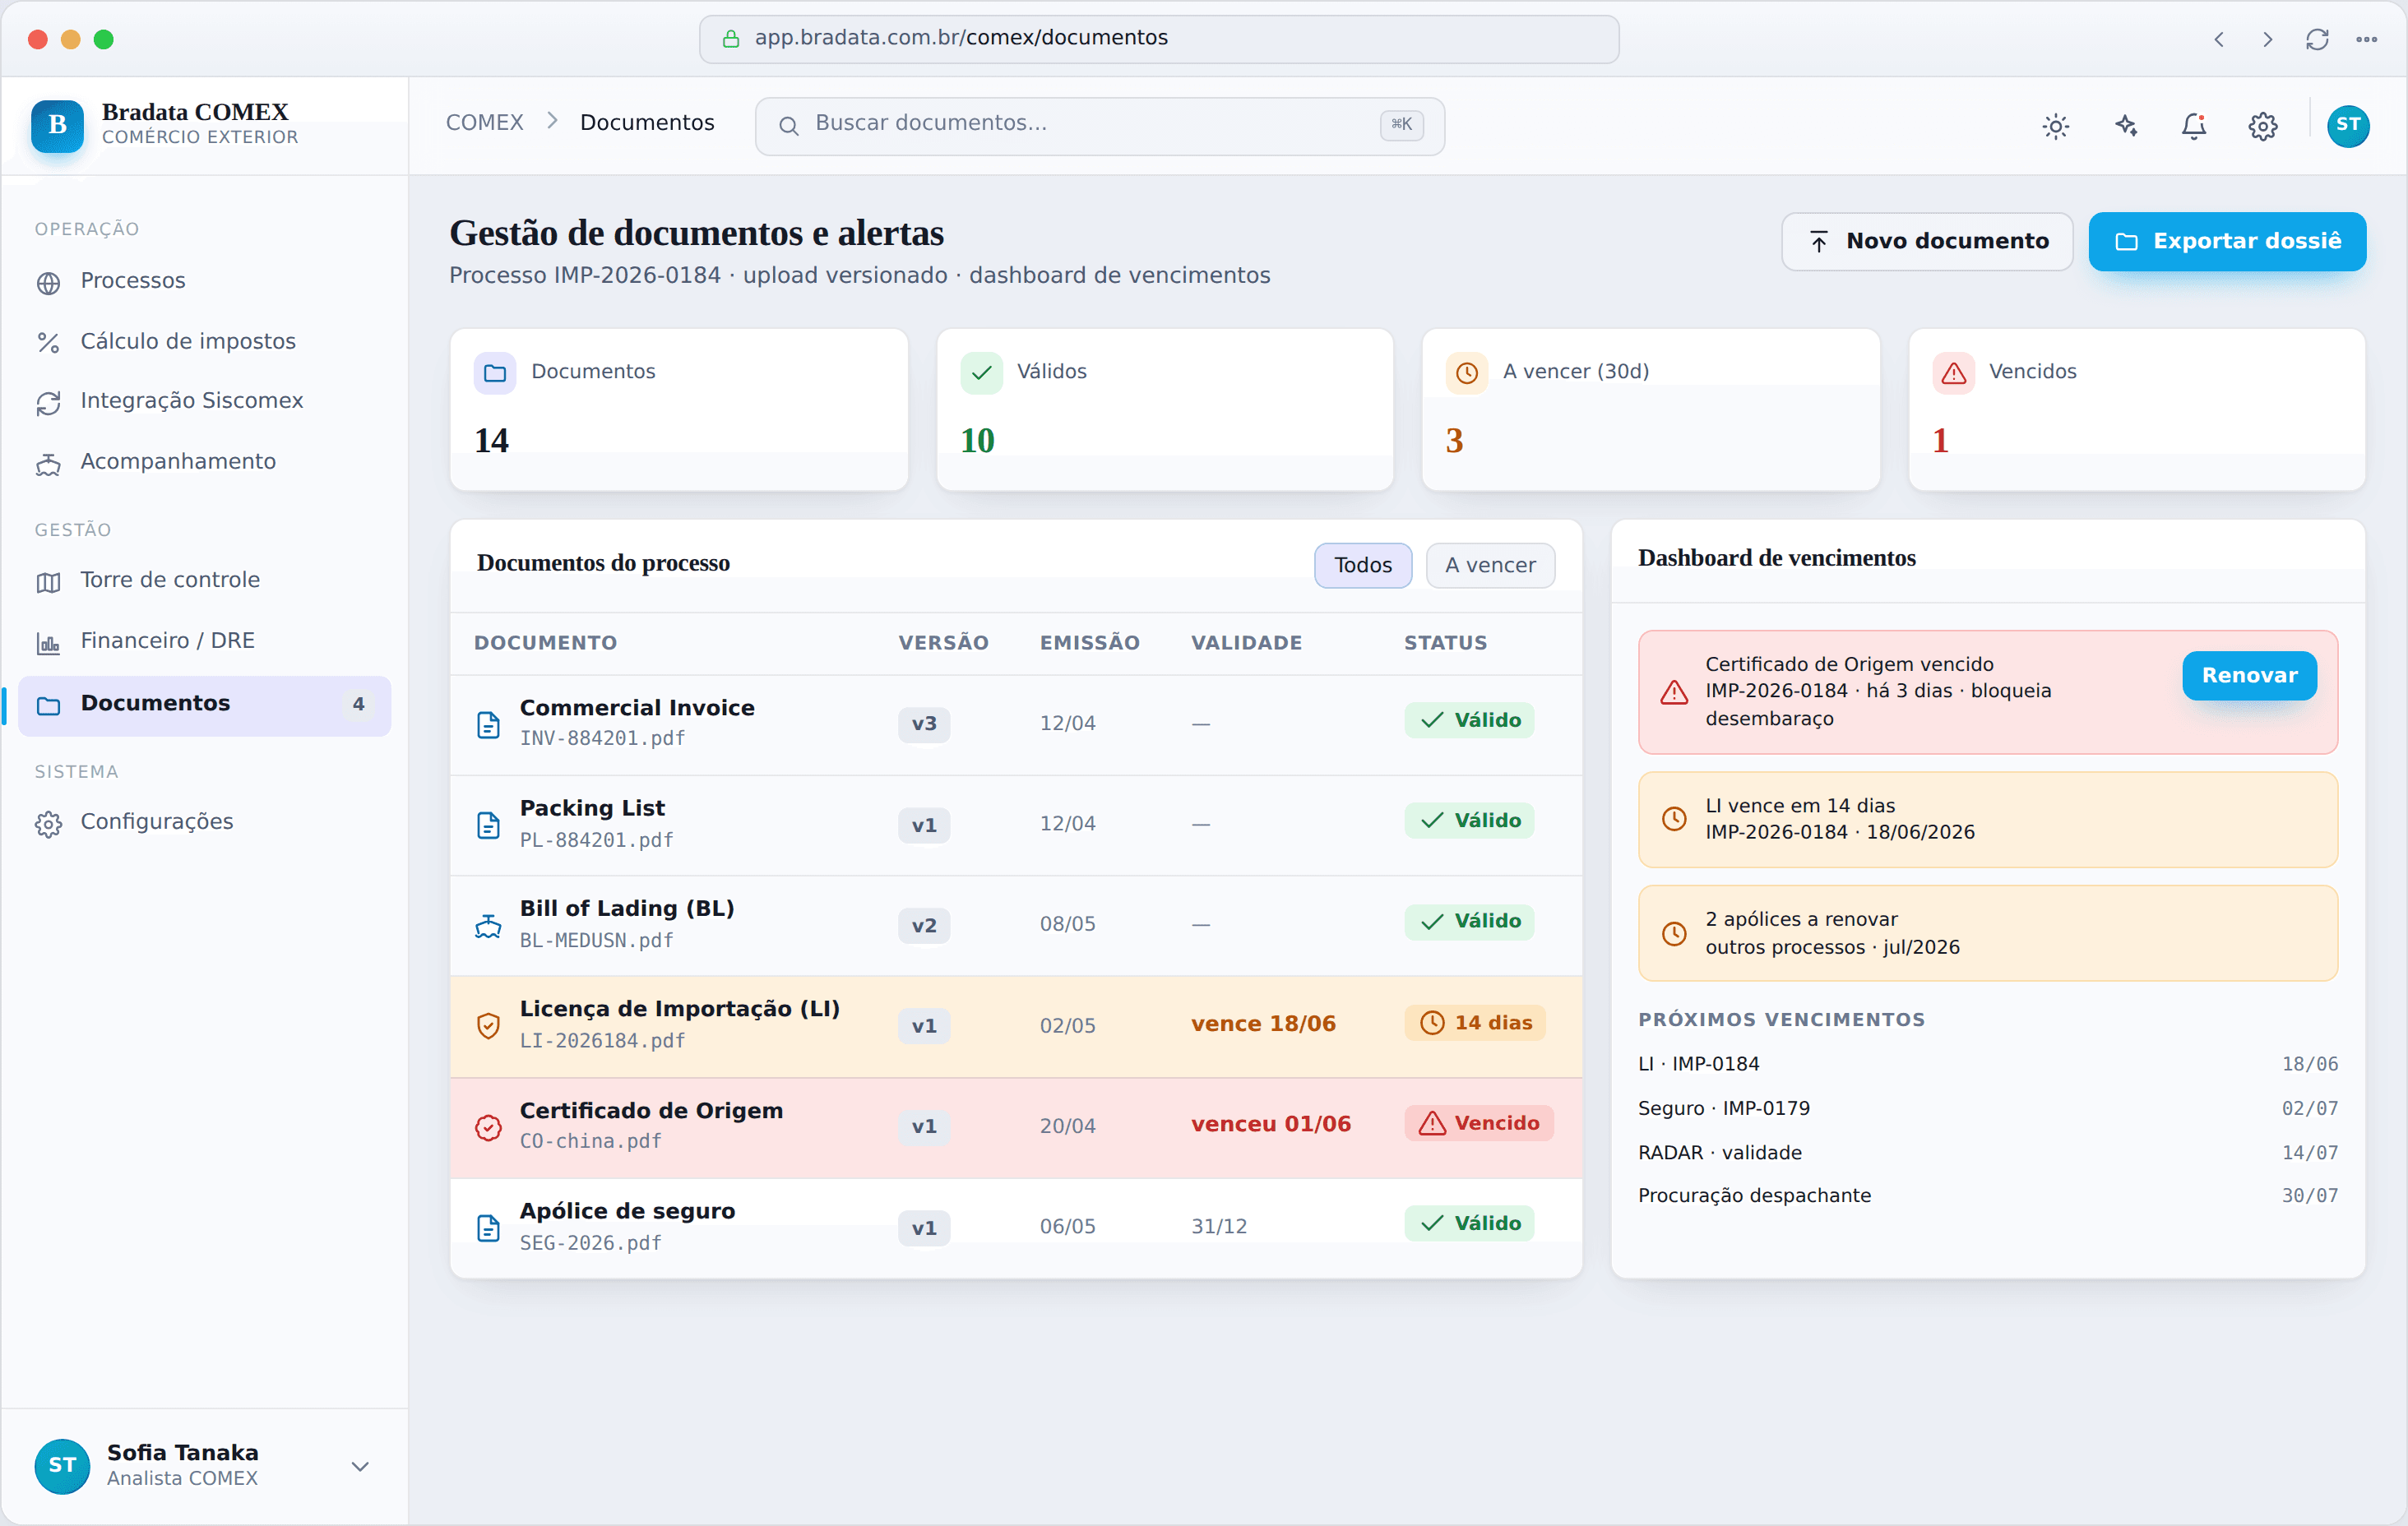Click browser back arrow
The width and height of the screenshot is (2408, 1526).
tap(2219, 39)
